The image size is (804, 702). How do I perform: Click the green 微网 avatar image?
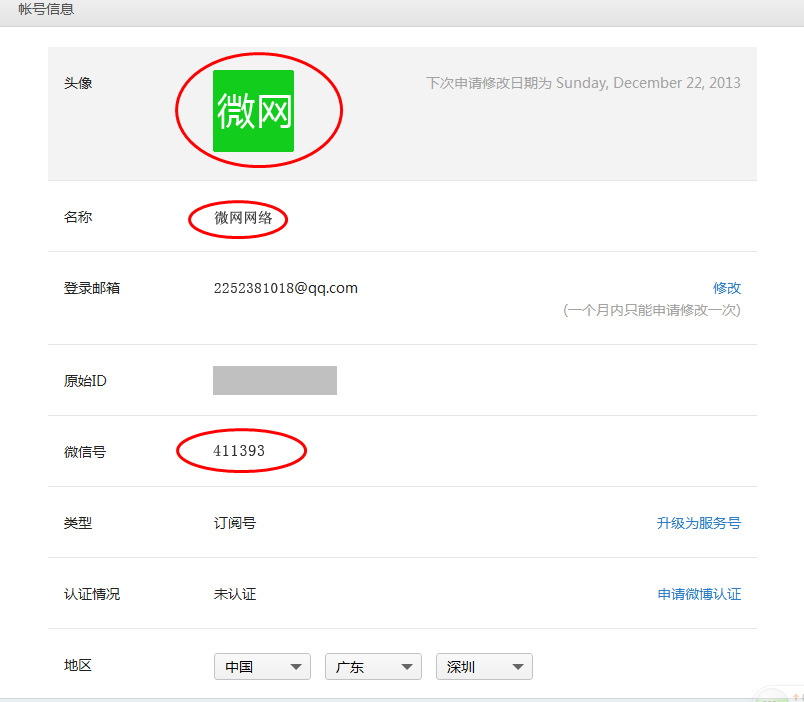click(x=253, y=111)
